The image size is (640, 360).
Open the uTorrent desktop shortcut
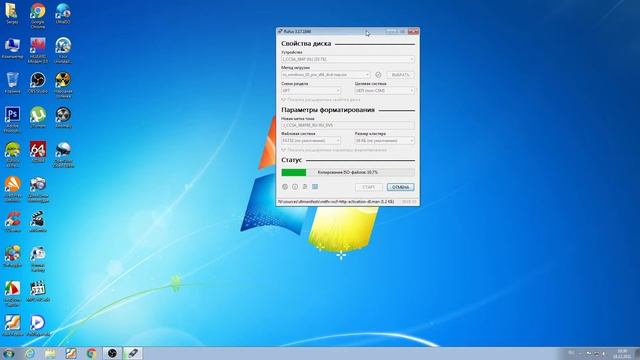pyautogui.click(x=38, y=118)
